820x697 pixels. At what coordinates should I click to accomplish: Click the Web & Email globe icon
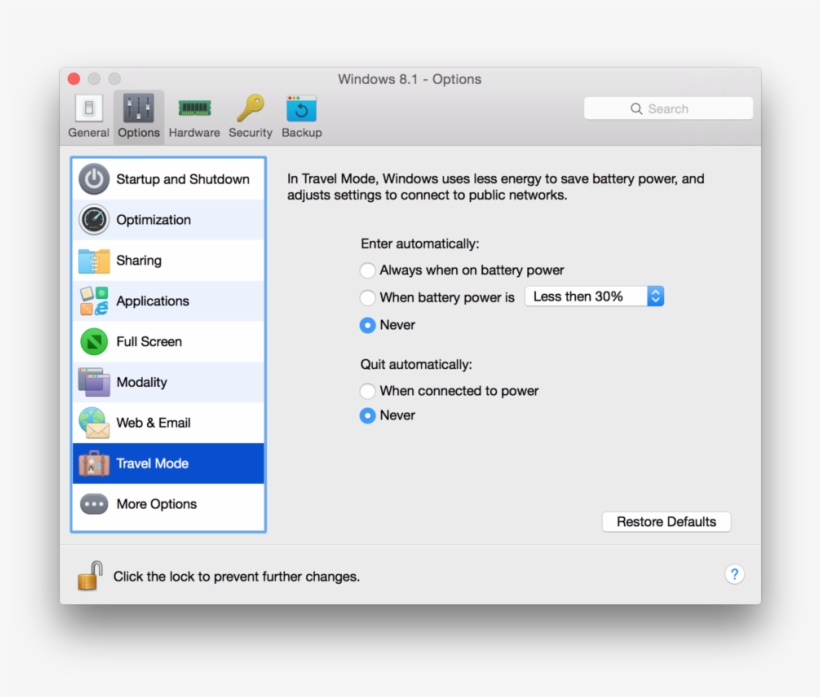click(94, 422)
